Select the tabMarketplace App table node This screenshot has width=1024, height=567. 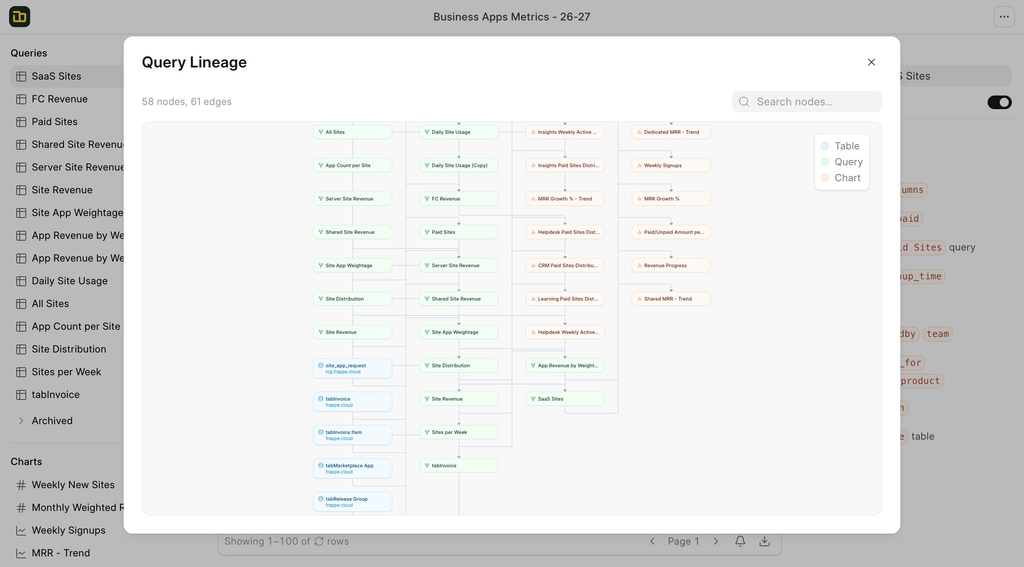click(x=352, y=468)
